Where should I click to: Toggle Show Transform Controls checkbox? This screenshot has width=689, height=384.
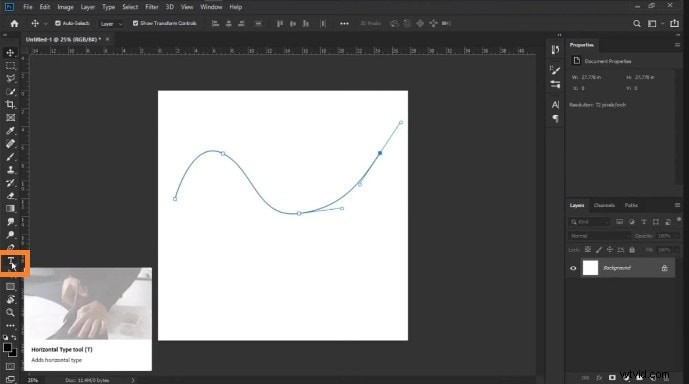[135, 23]
